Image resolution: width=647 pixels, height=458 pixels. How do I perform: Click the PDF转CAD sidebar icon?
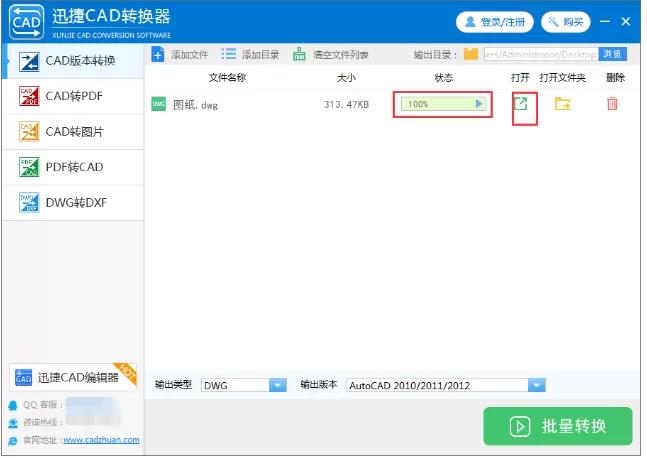[29, 167]
